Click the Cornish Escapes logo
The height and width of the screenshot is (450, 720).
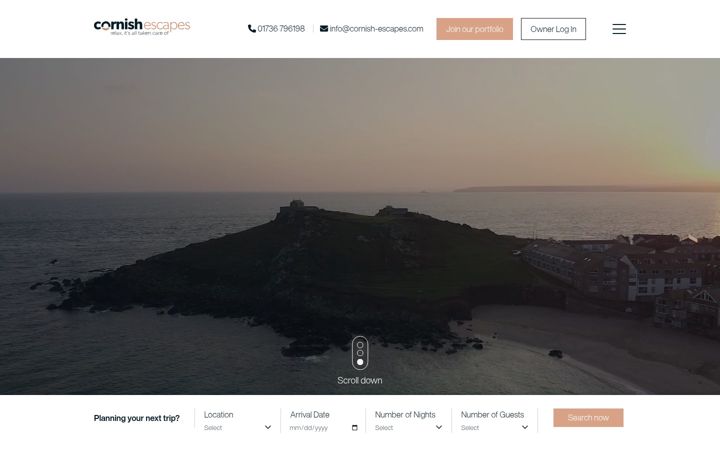pos(142,27)
